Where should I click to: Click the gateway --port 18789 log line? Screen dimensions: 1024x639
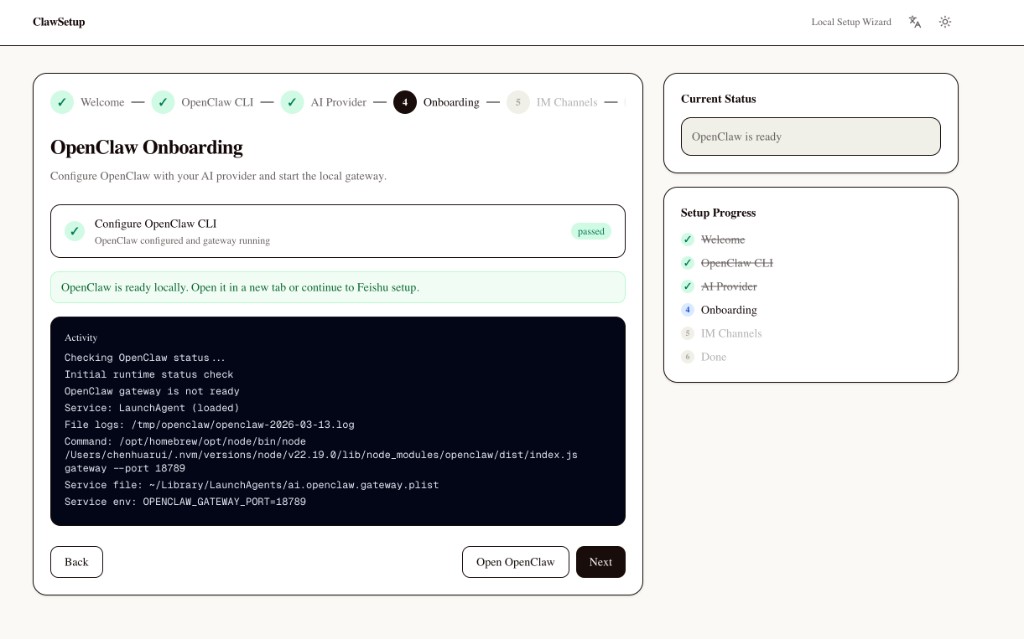[125, 468]
